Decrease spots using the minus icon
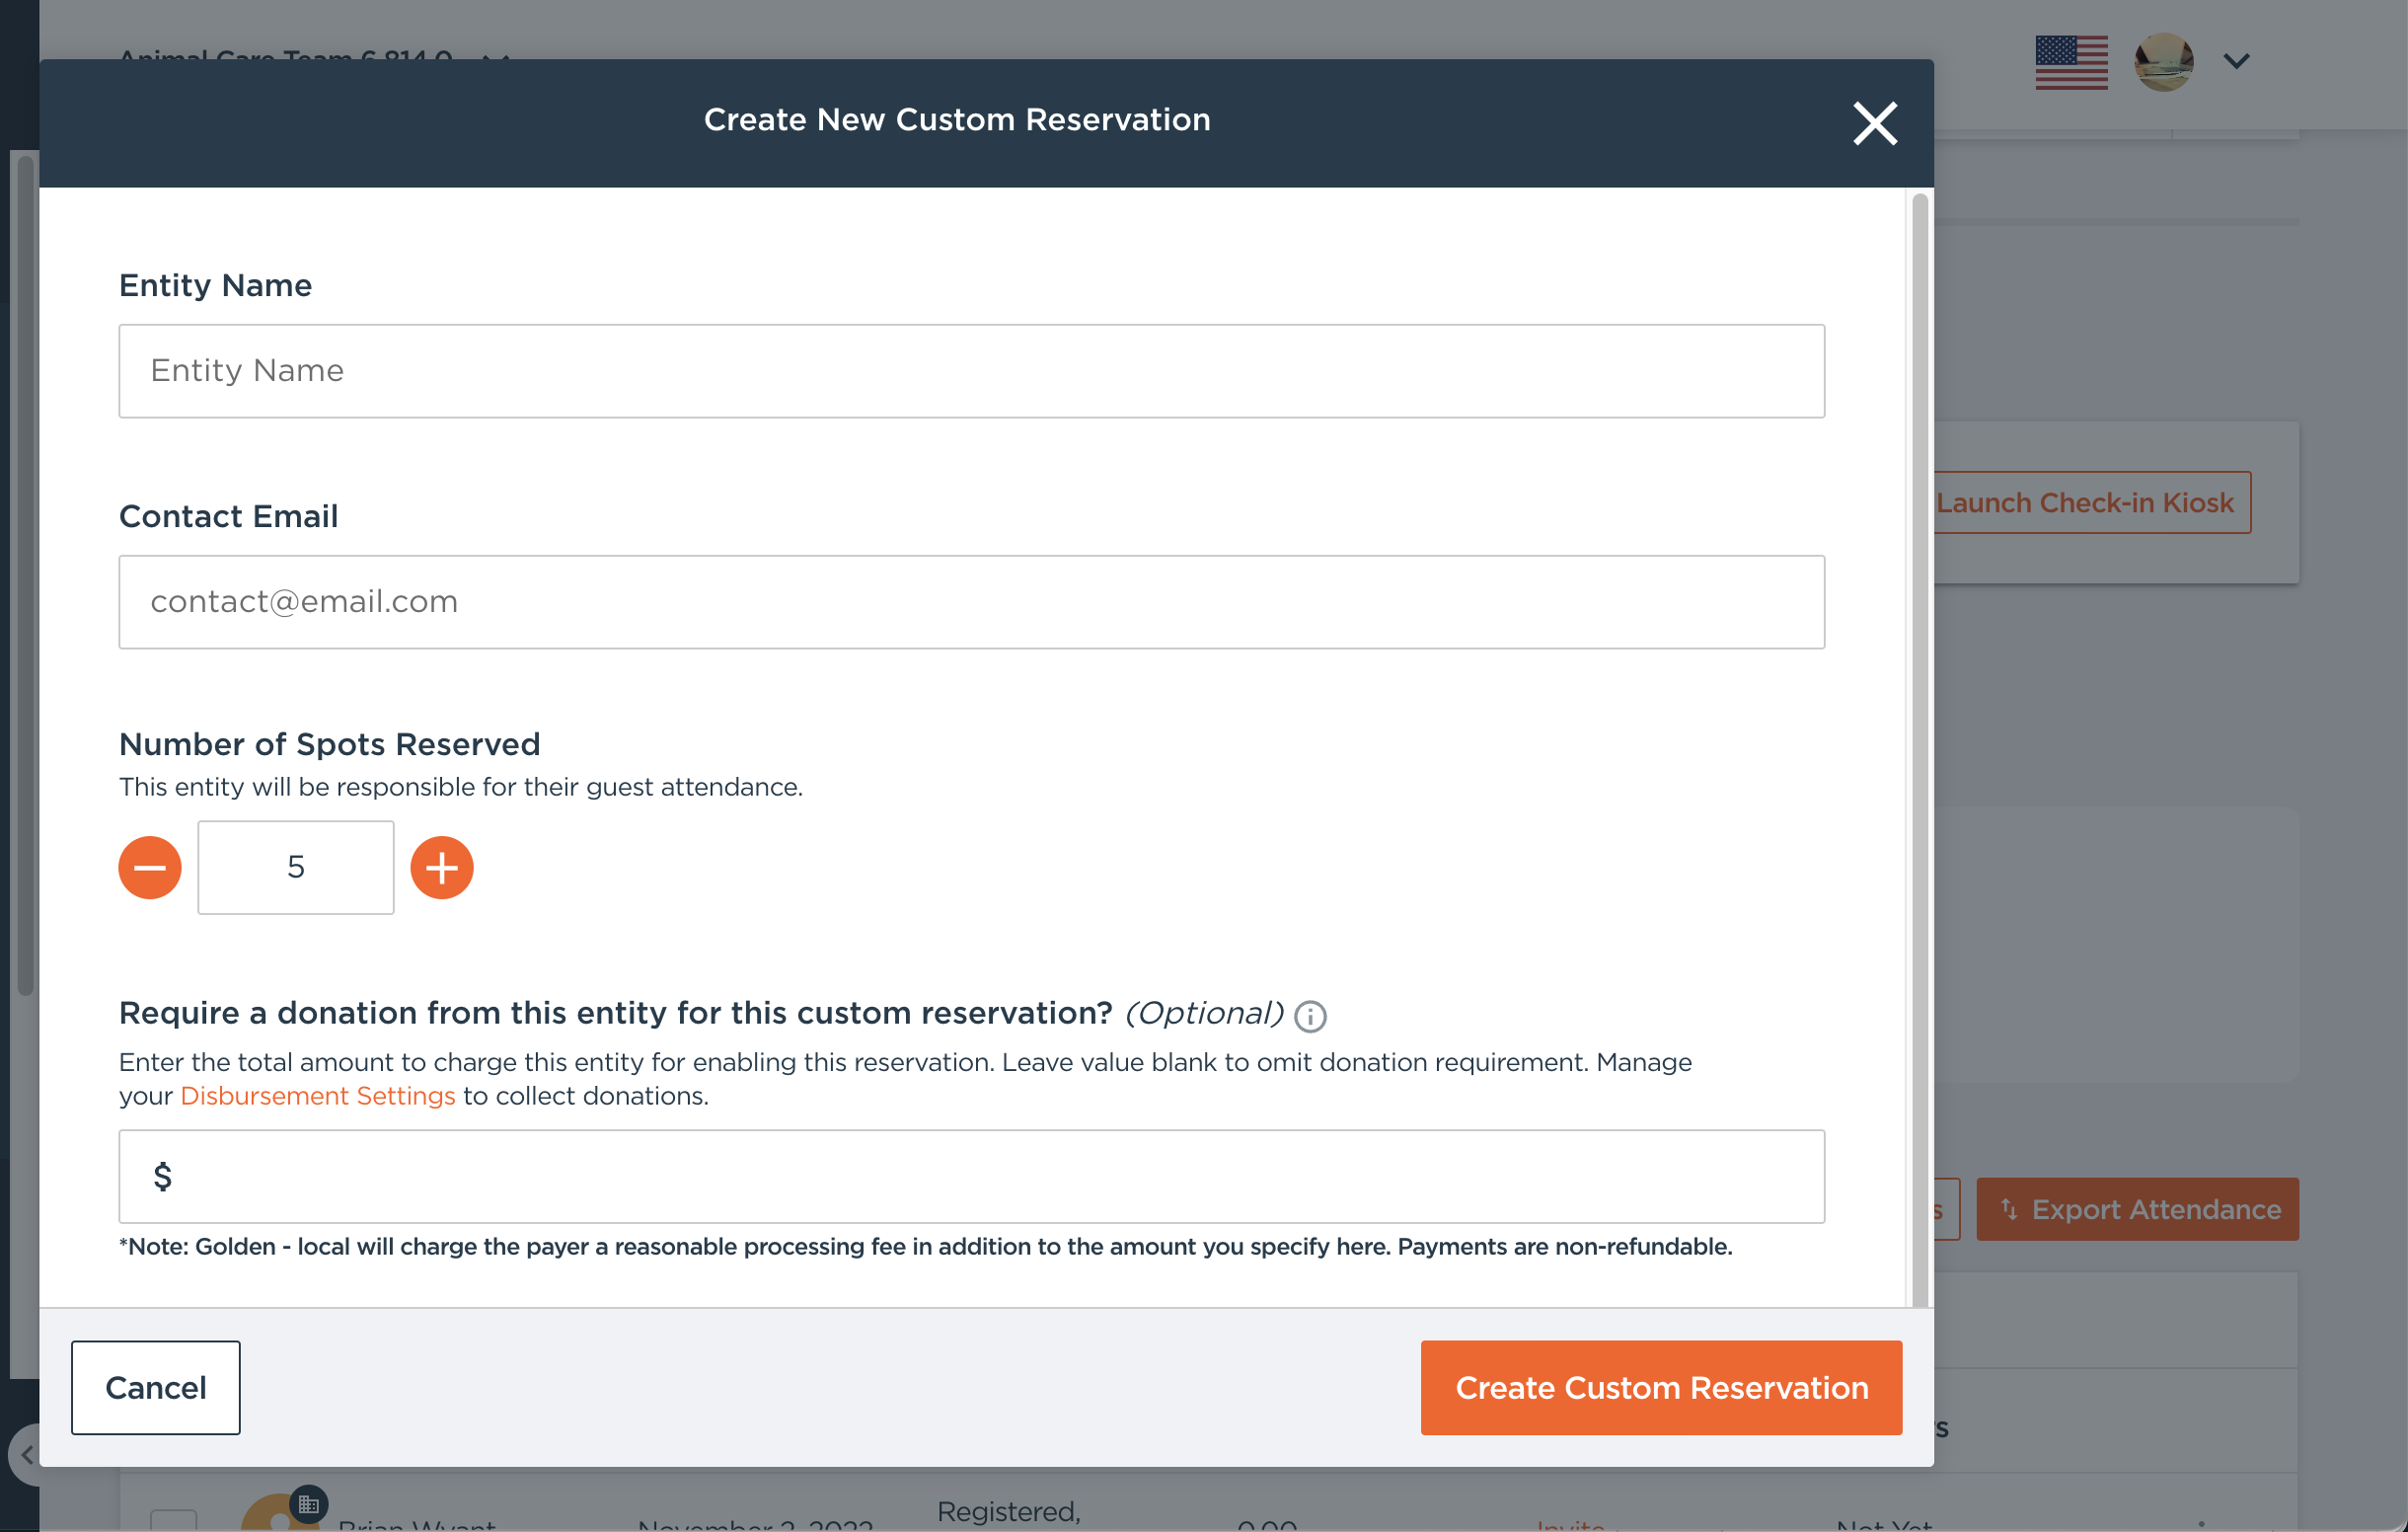This screenshot has height=1532, width=2408. [150, 867]
